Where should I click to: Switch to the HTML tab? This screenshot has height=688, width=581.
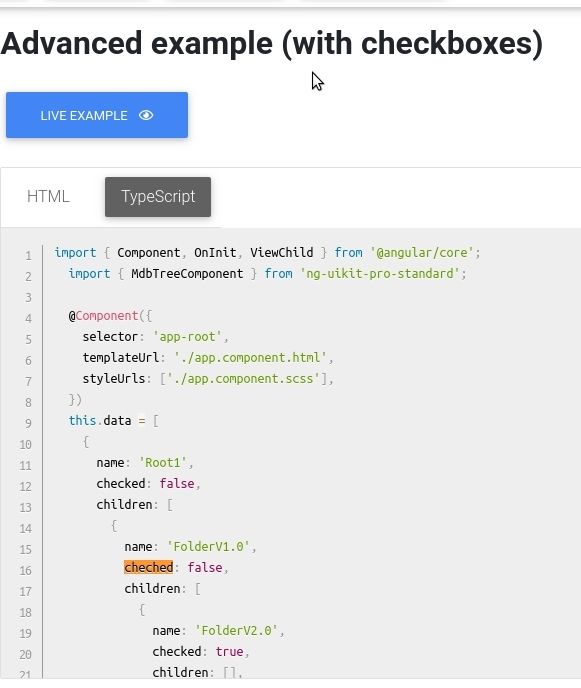[48, 197]
